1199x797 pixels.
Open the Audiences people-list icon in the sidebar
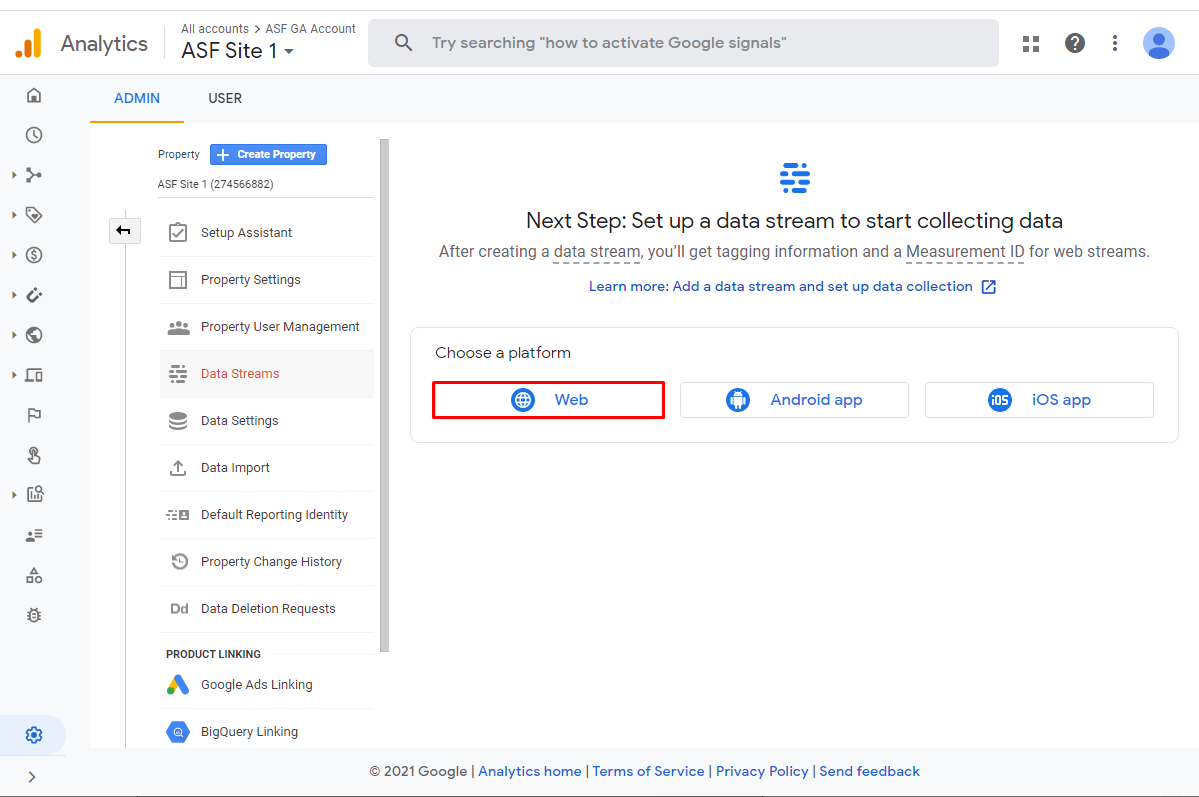[x=34, y=535]
